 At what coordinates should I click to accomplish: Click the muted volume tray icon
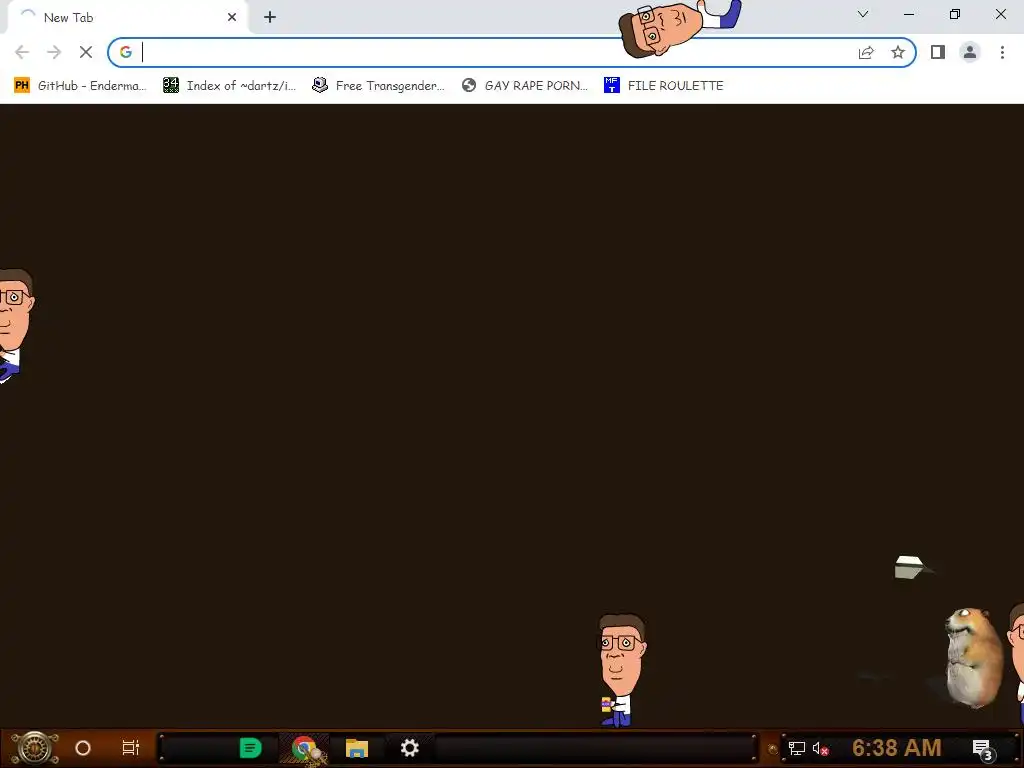pyautogui.click(x=820, y=748)
